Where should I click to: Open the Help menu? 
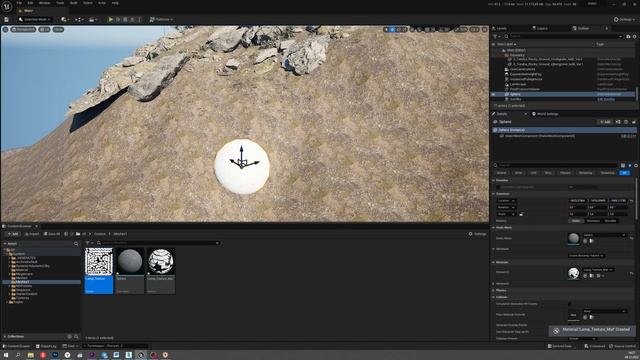point(115,3)
